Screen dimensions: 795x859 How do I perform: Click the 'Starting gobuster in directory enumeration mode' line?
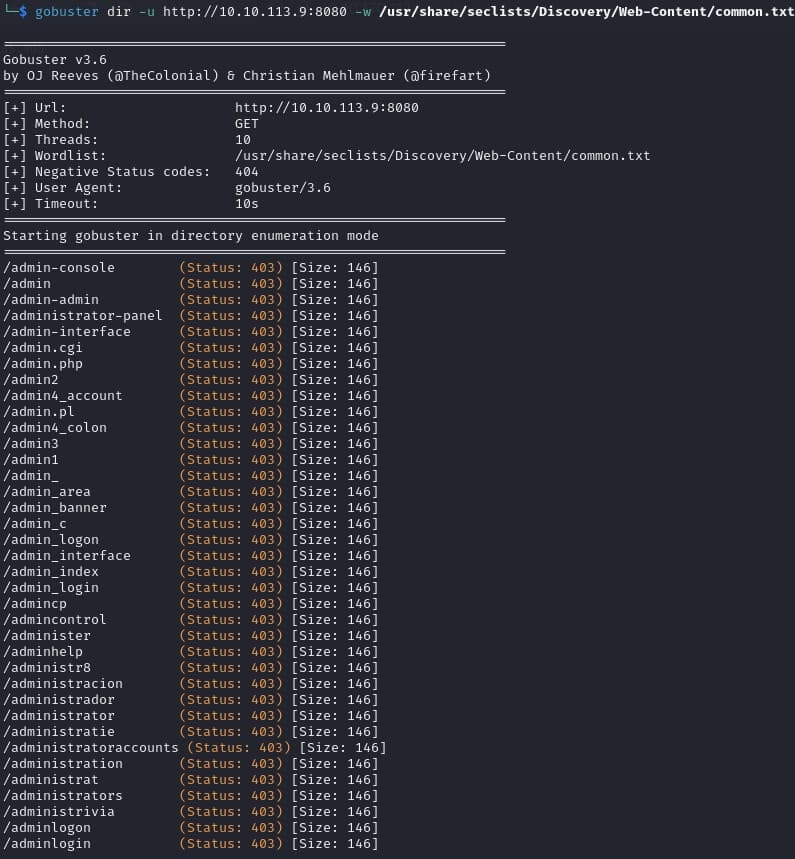pos(191,236)
